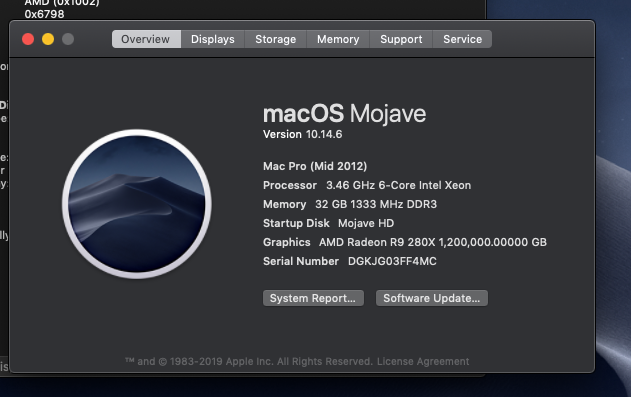Open System Report
This screenshot has height=397, width=631.
[x=313, y=298]
